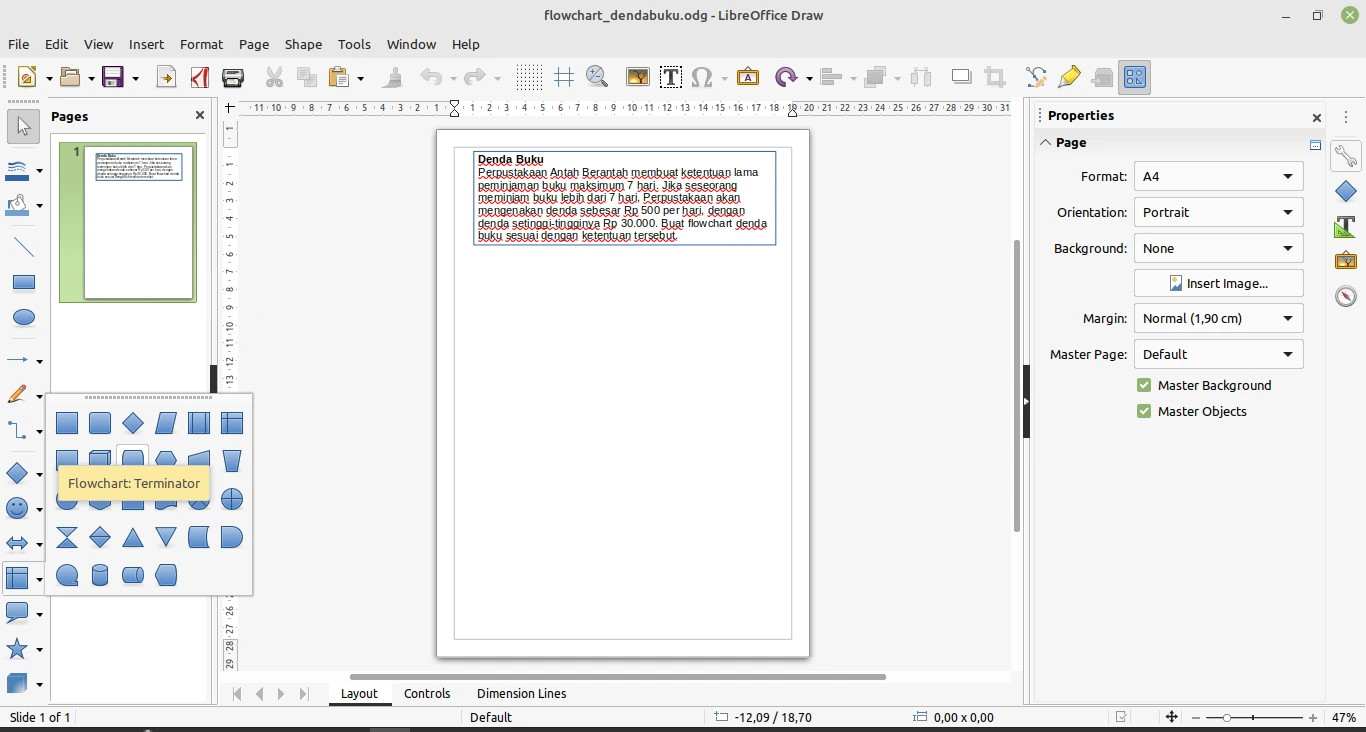The height and width of the screenshot is (732, 1366).
Task: Open Save button dropdown arrow
Action: click(135, 78)
